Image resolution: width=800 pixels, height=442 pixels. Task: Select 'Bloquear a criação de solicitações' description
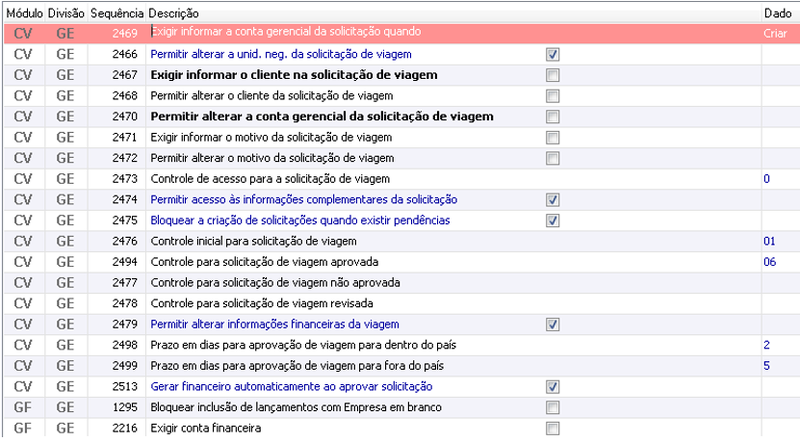pyautogui.click(x=300, y=220)
